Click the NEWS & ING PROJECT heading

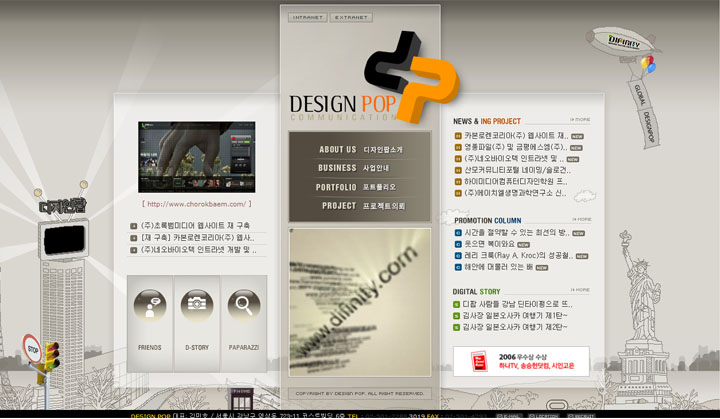(x=487, y=121)
